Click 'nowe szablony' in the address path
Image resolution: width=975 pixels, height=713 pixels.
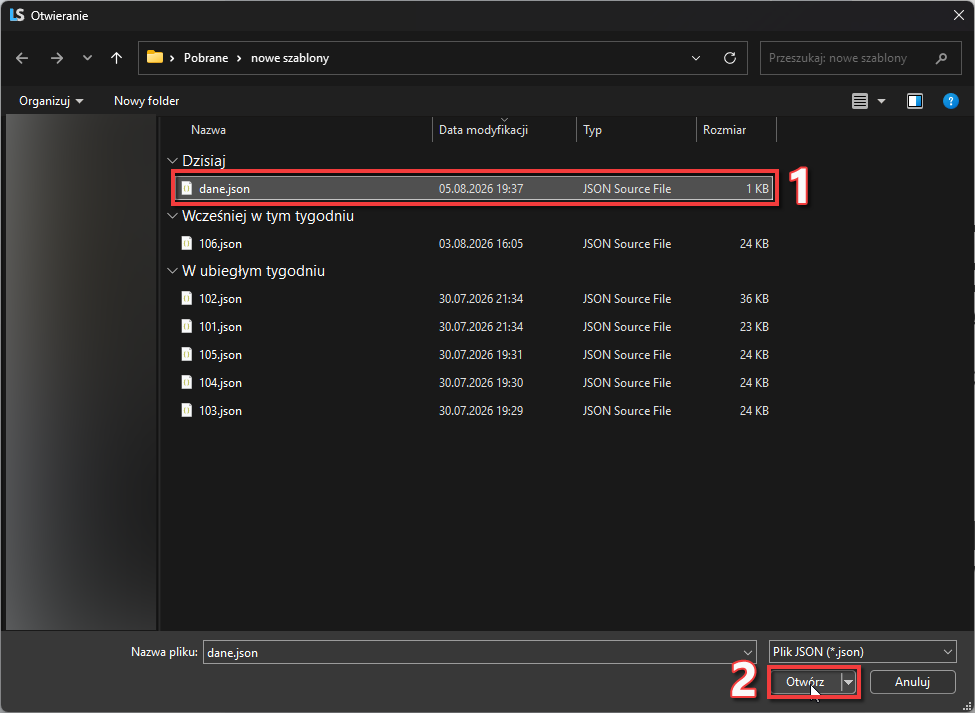click(x=290, y=58)
